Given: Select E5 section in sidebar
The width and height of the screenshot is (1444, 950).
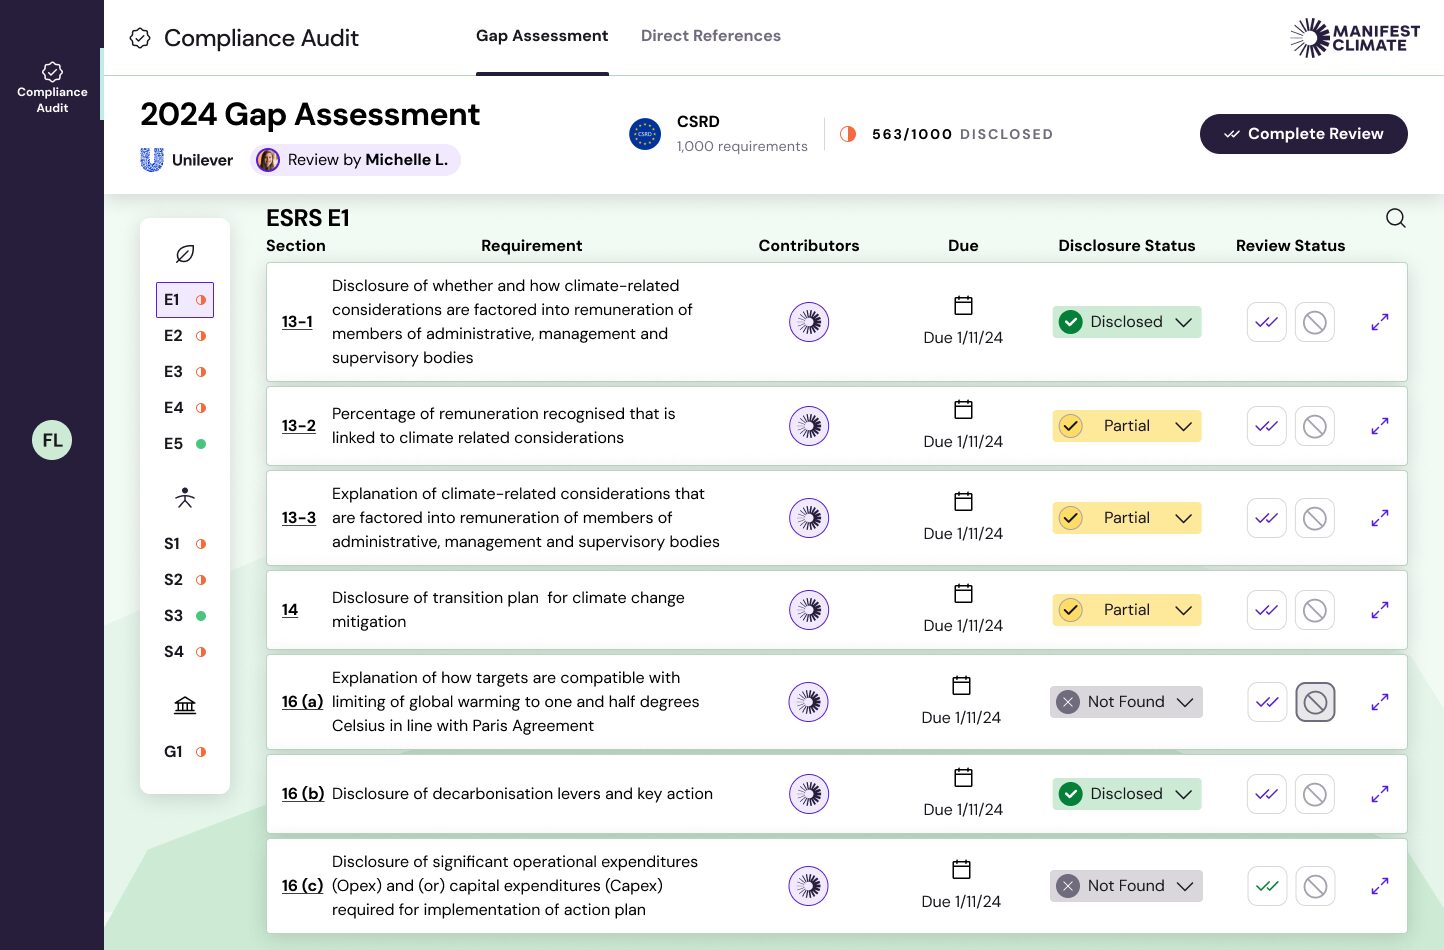Looking at the screenshot, I should point(185,444).
